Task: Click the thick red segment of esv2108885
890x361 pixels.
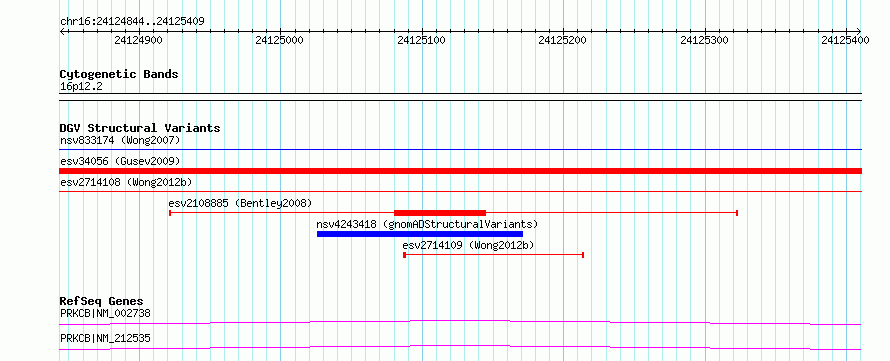Action: [x=440, y=213]
